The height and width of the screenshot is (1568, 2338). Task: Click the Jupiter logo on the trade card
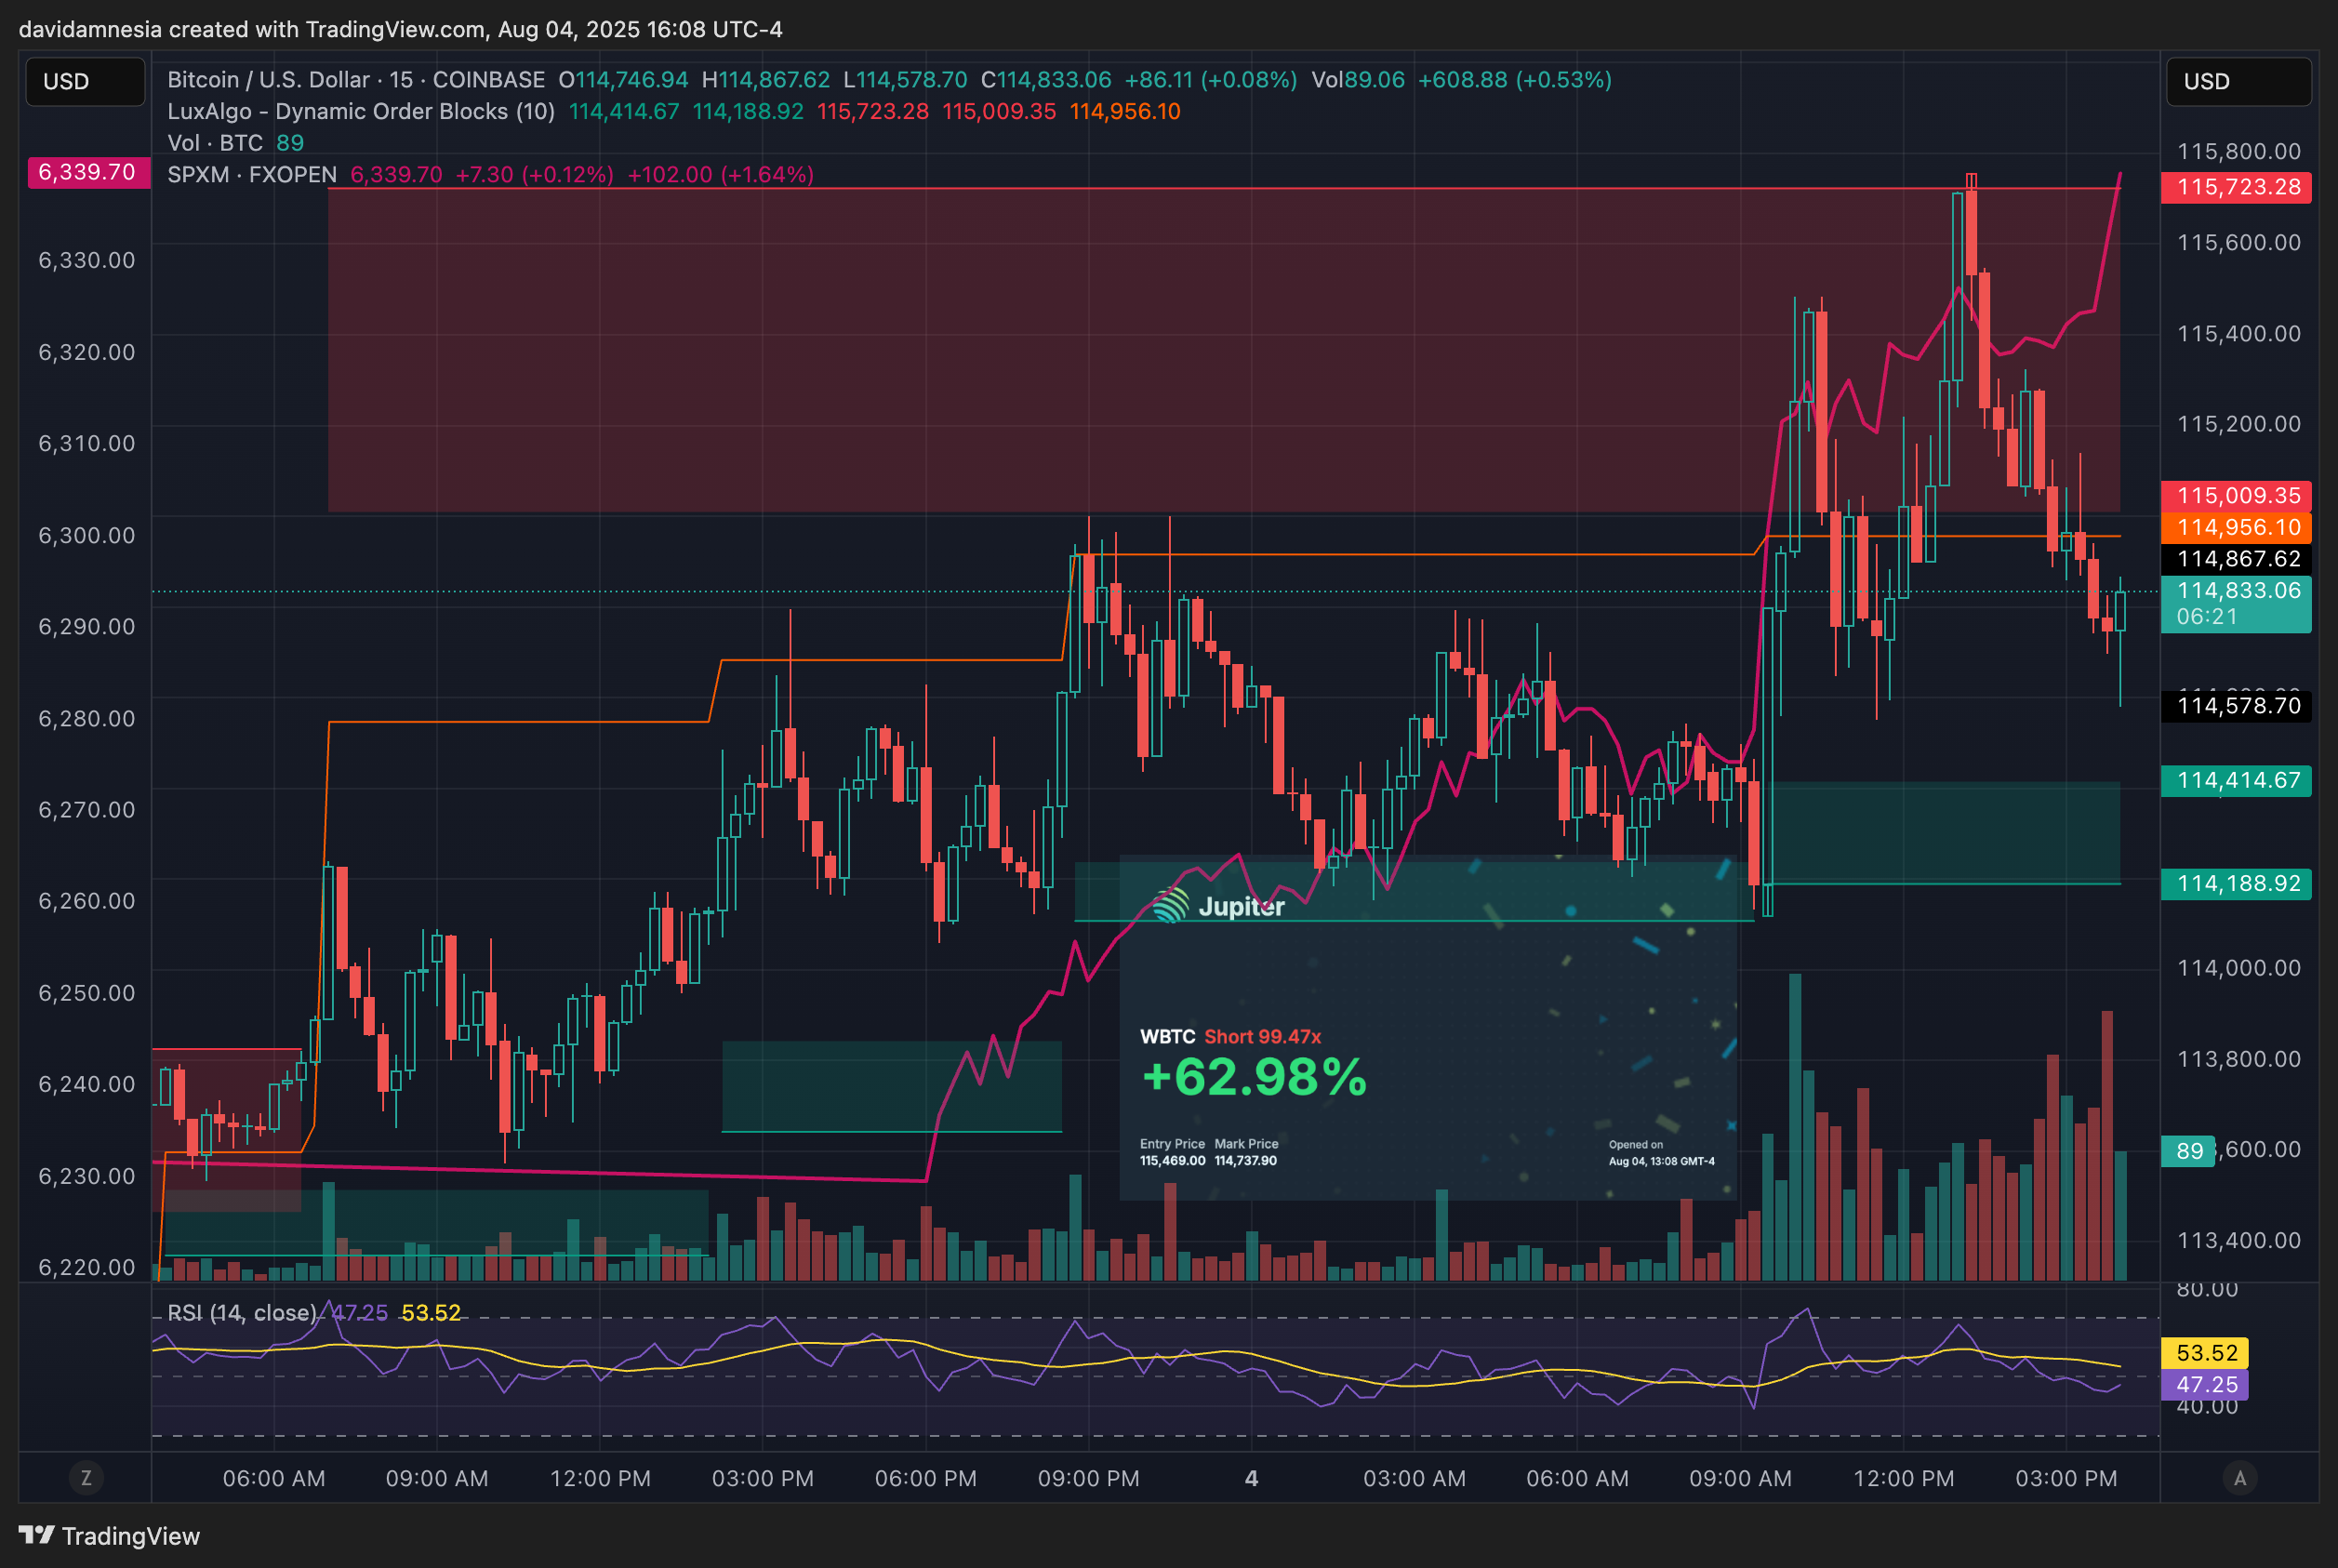(1218, 906)
